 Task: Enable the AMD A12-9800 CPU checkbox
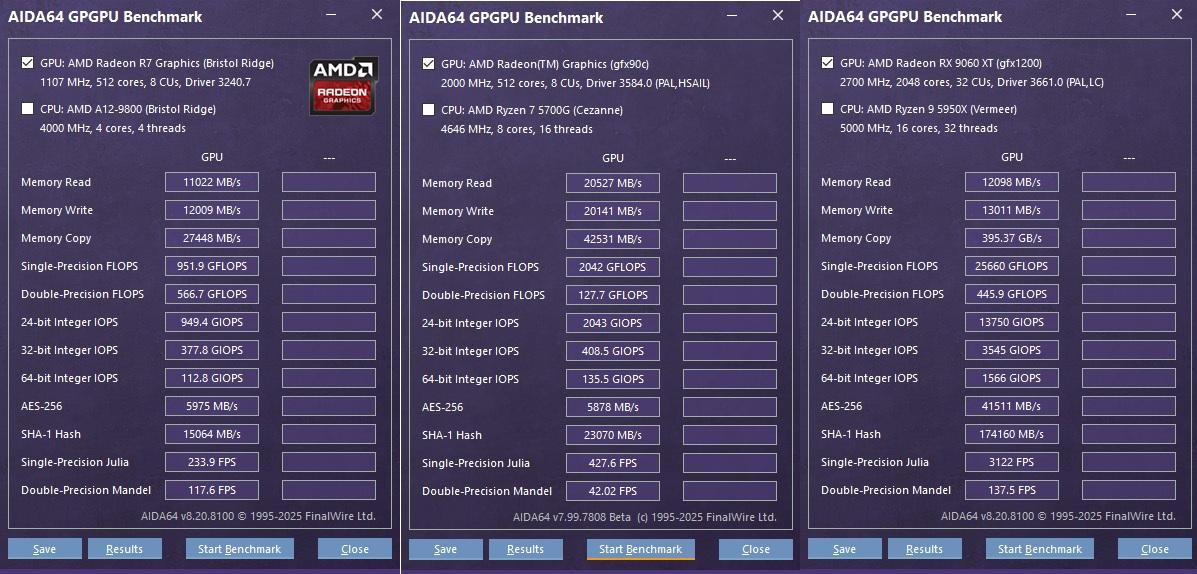coord(27,108)
